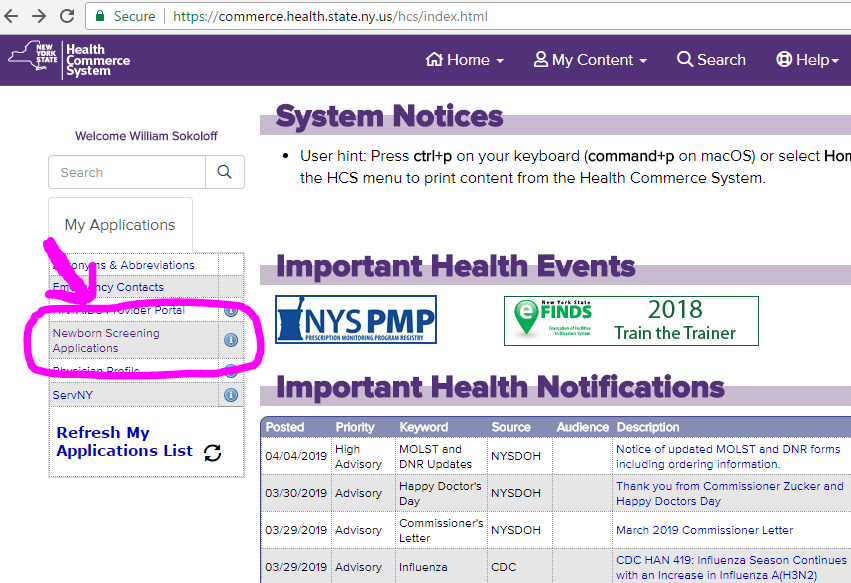The image size is (851, 583).
Task: Select Search in the top navigation
Action: (711, 60)
